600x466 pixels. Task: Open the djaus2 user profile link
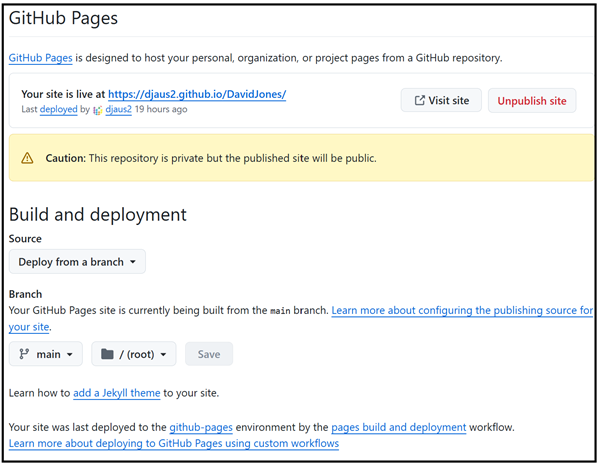point(119,109)
